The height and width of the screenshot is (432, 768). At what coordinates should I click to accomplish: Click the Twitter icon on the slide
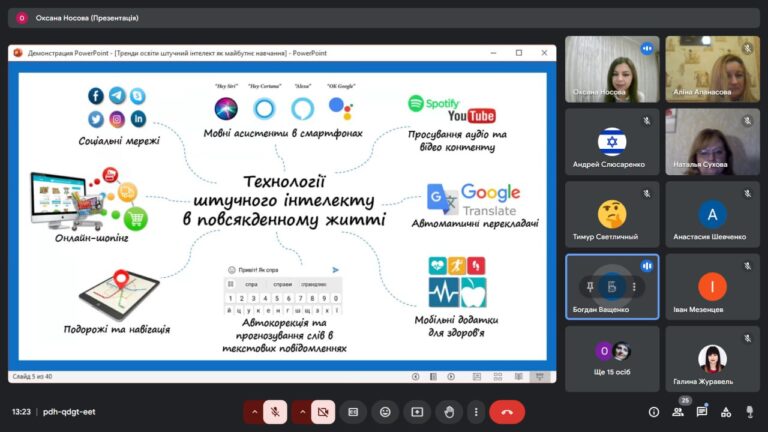[x=96, y=119]
